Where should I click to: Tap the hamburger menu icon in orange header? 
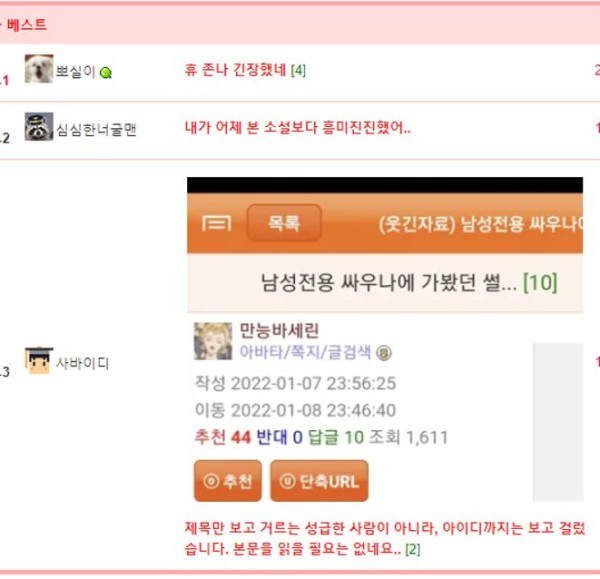pyautogui.click(x=217, y=223)
